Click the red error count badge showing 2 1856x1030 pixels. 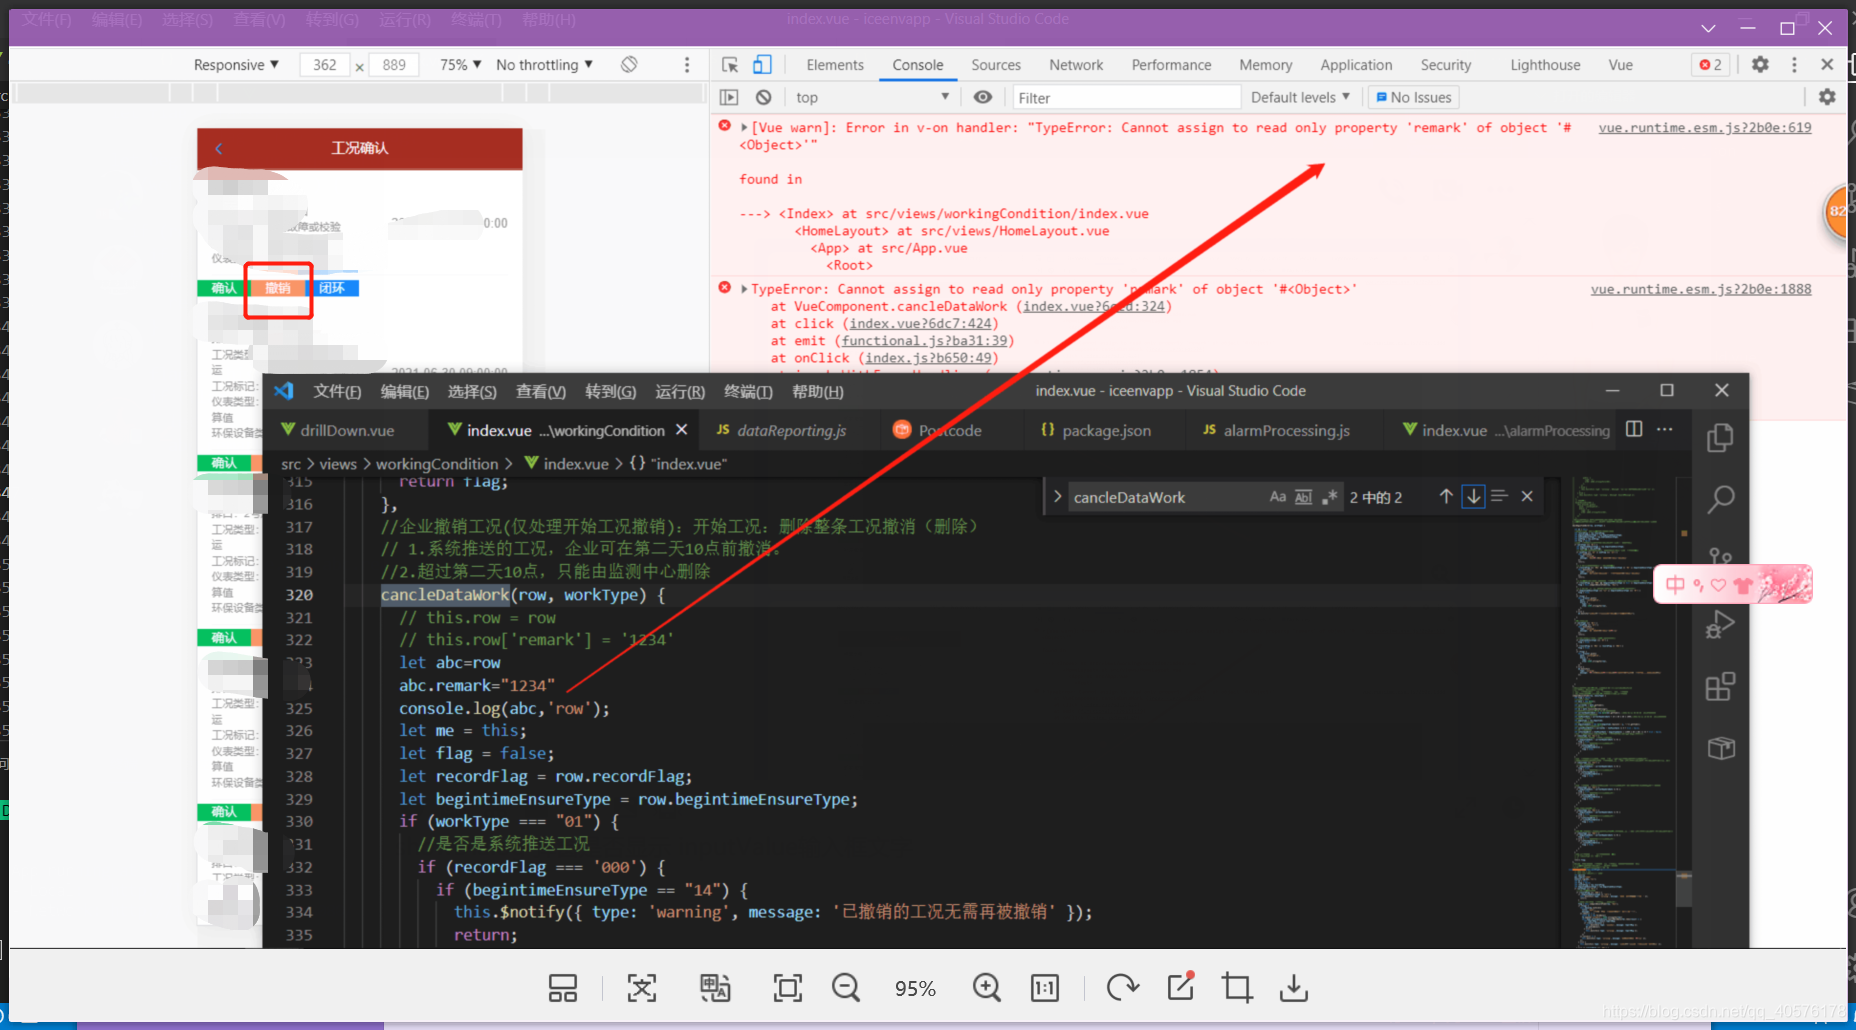coord(1711,65)
